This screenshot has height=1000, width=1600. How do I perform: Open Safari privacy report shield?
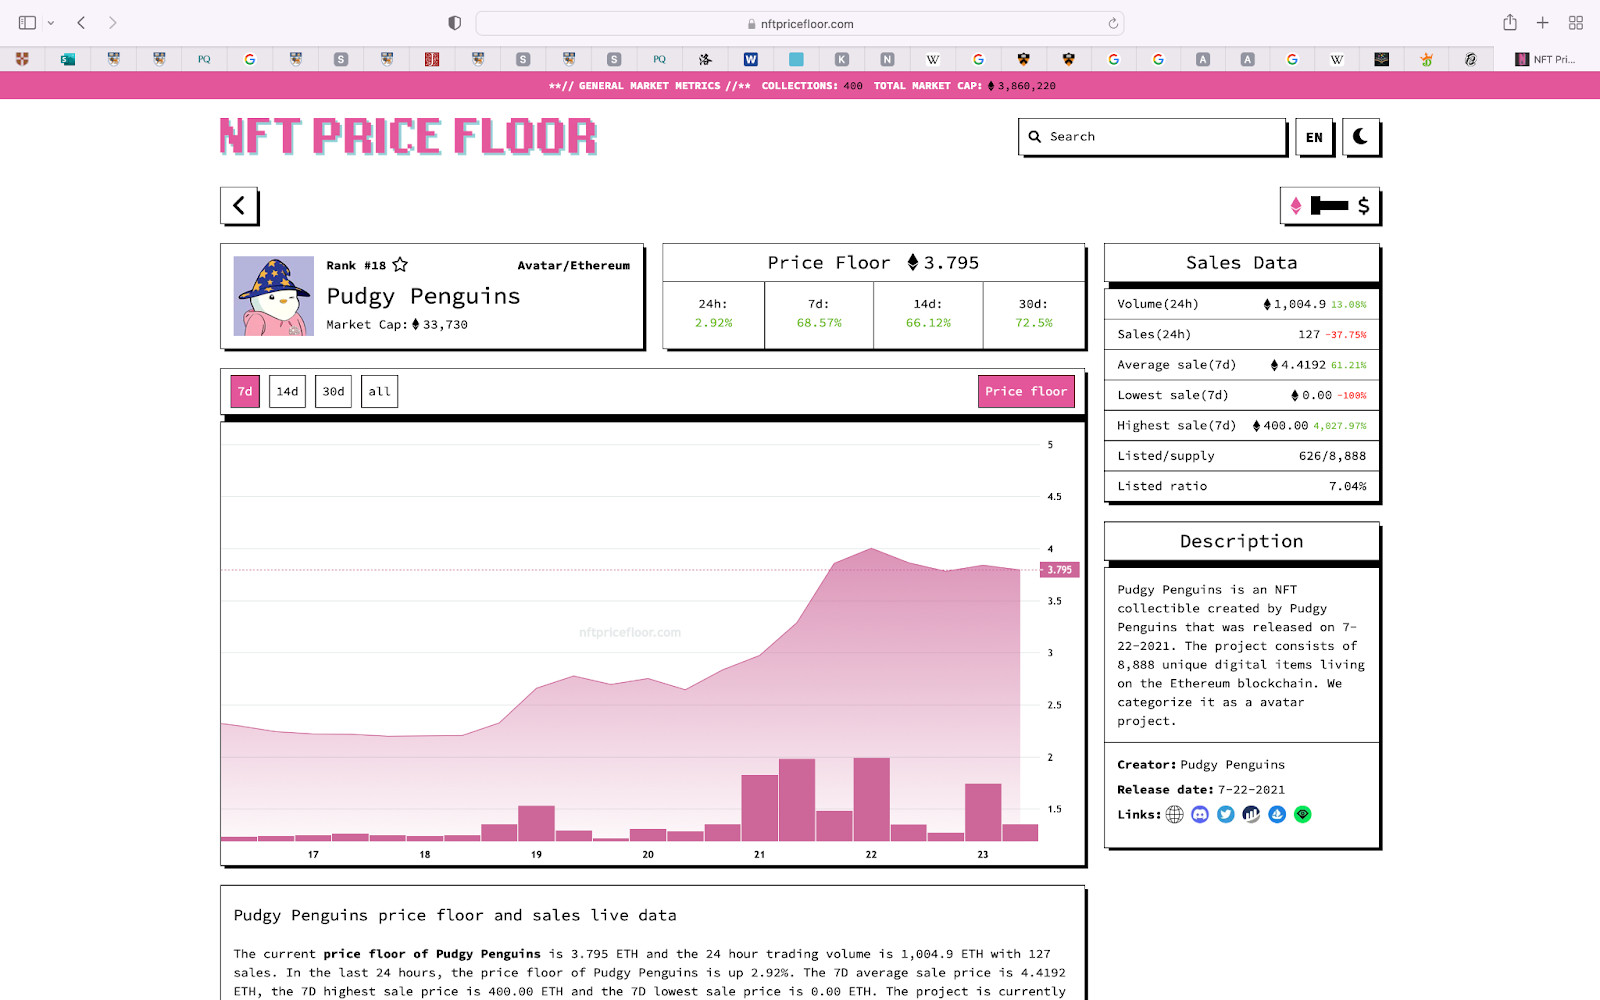point(455,23)
